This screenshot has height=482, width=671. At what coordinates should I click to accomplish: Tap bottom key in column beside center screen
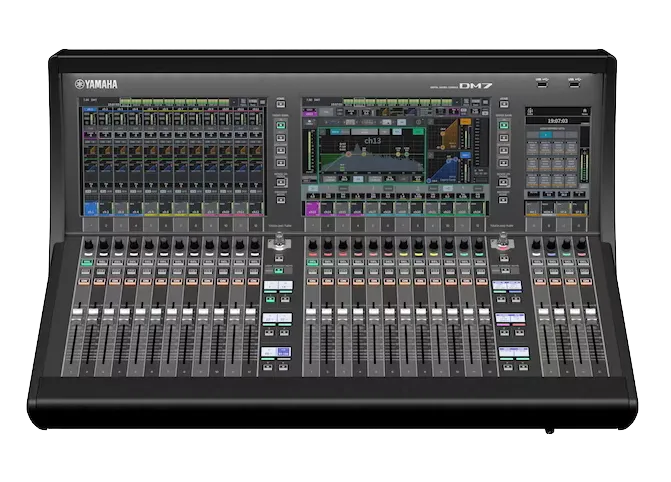click(504, 199)
